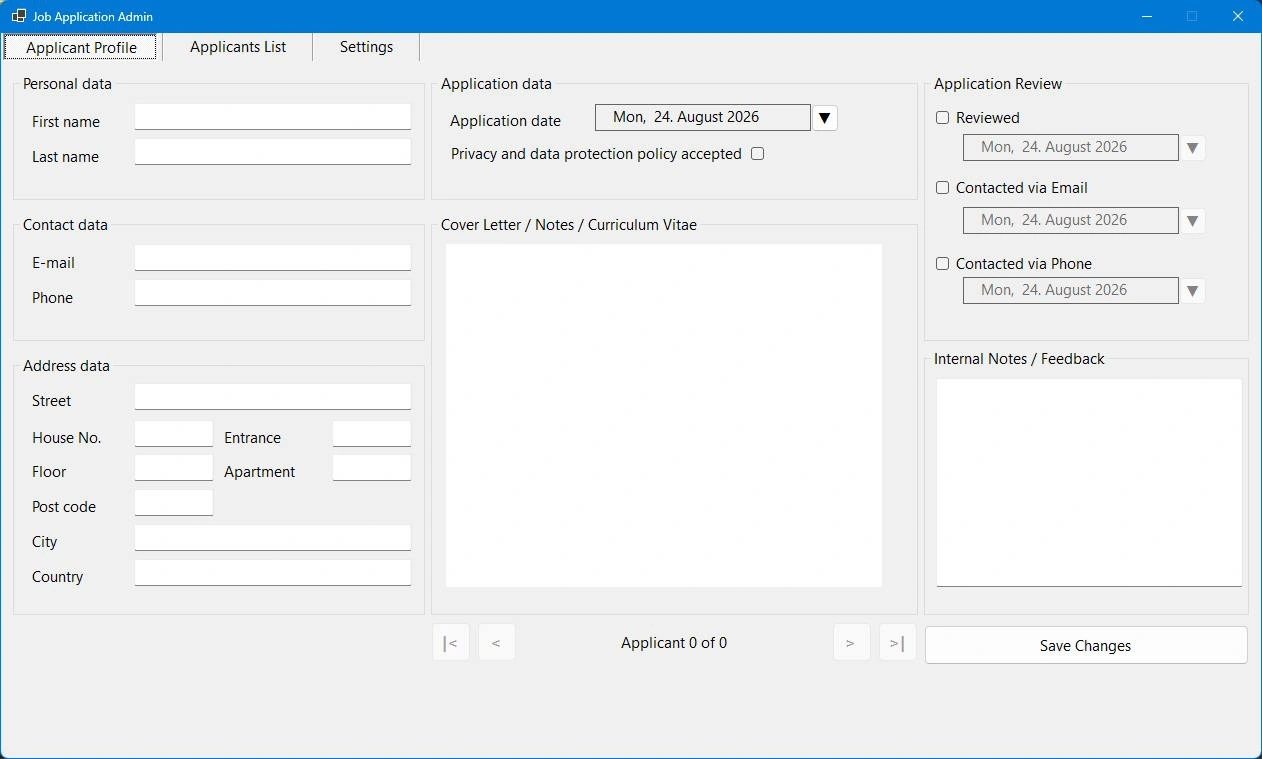Click the Entrance input field

click(372, 434)
